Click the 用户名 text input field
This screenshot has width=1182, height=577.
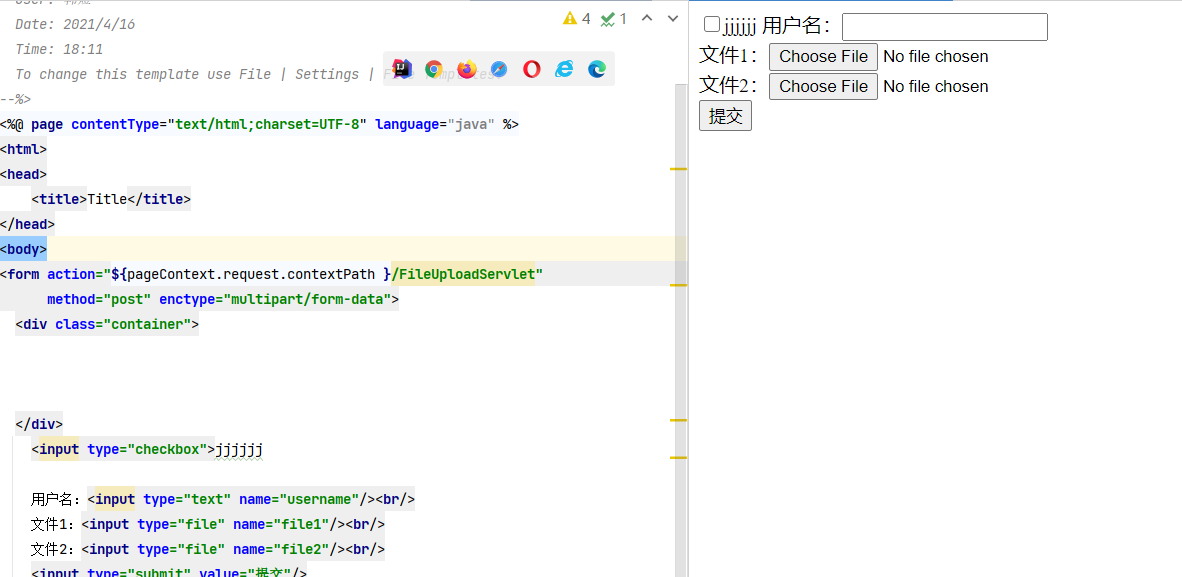[945, 27]
